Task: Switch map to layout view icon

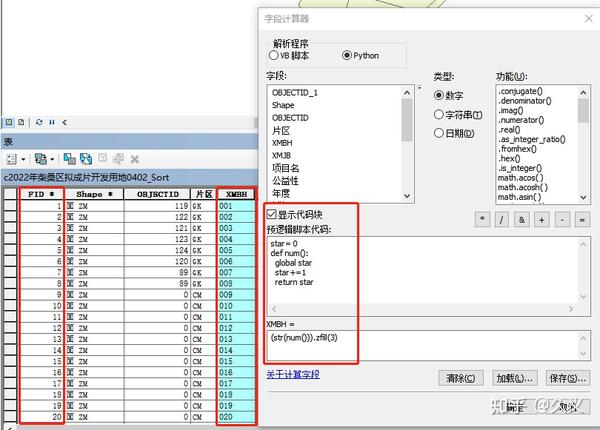Action: (x=21, y=122)
